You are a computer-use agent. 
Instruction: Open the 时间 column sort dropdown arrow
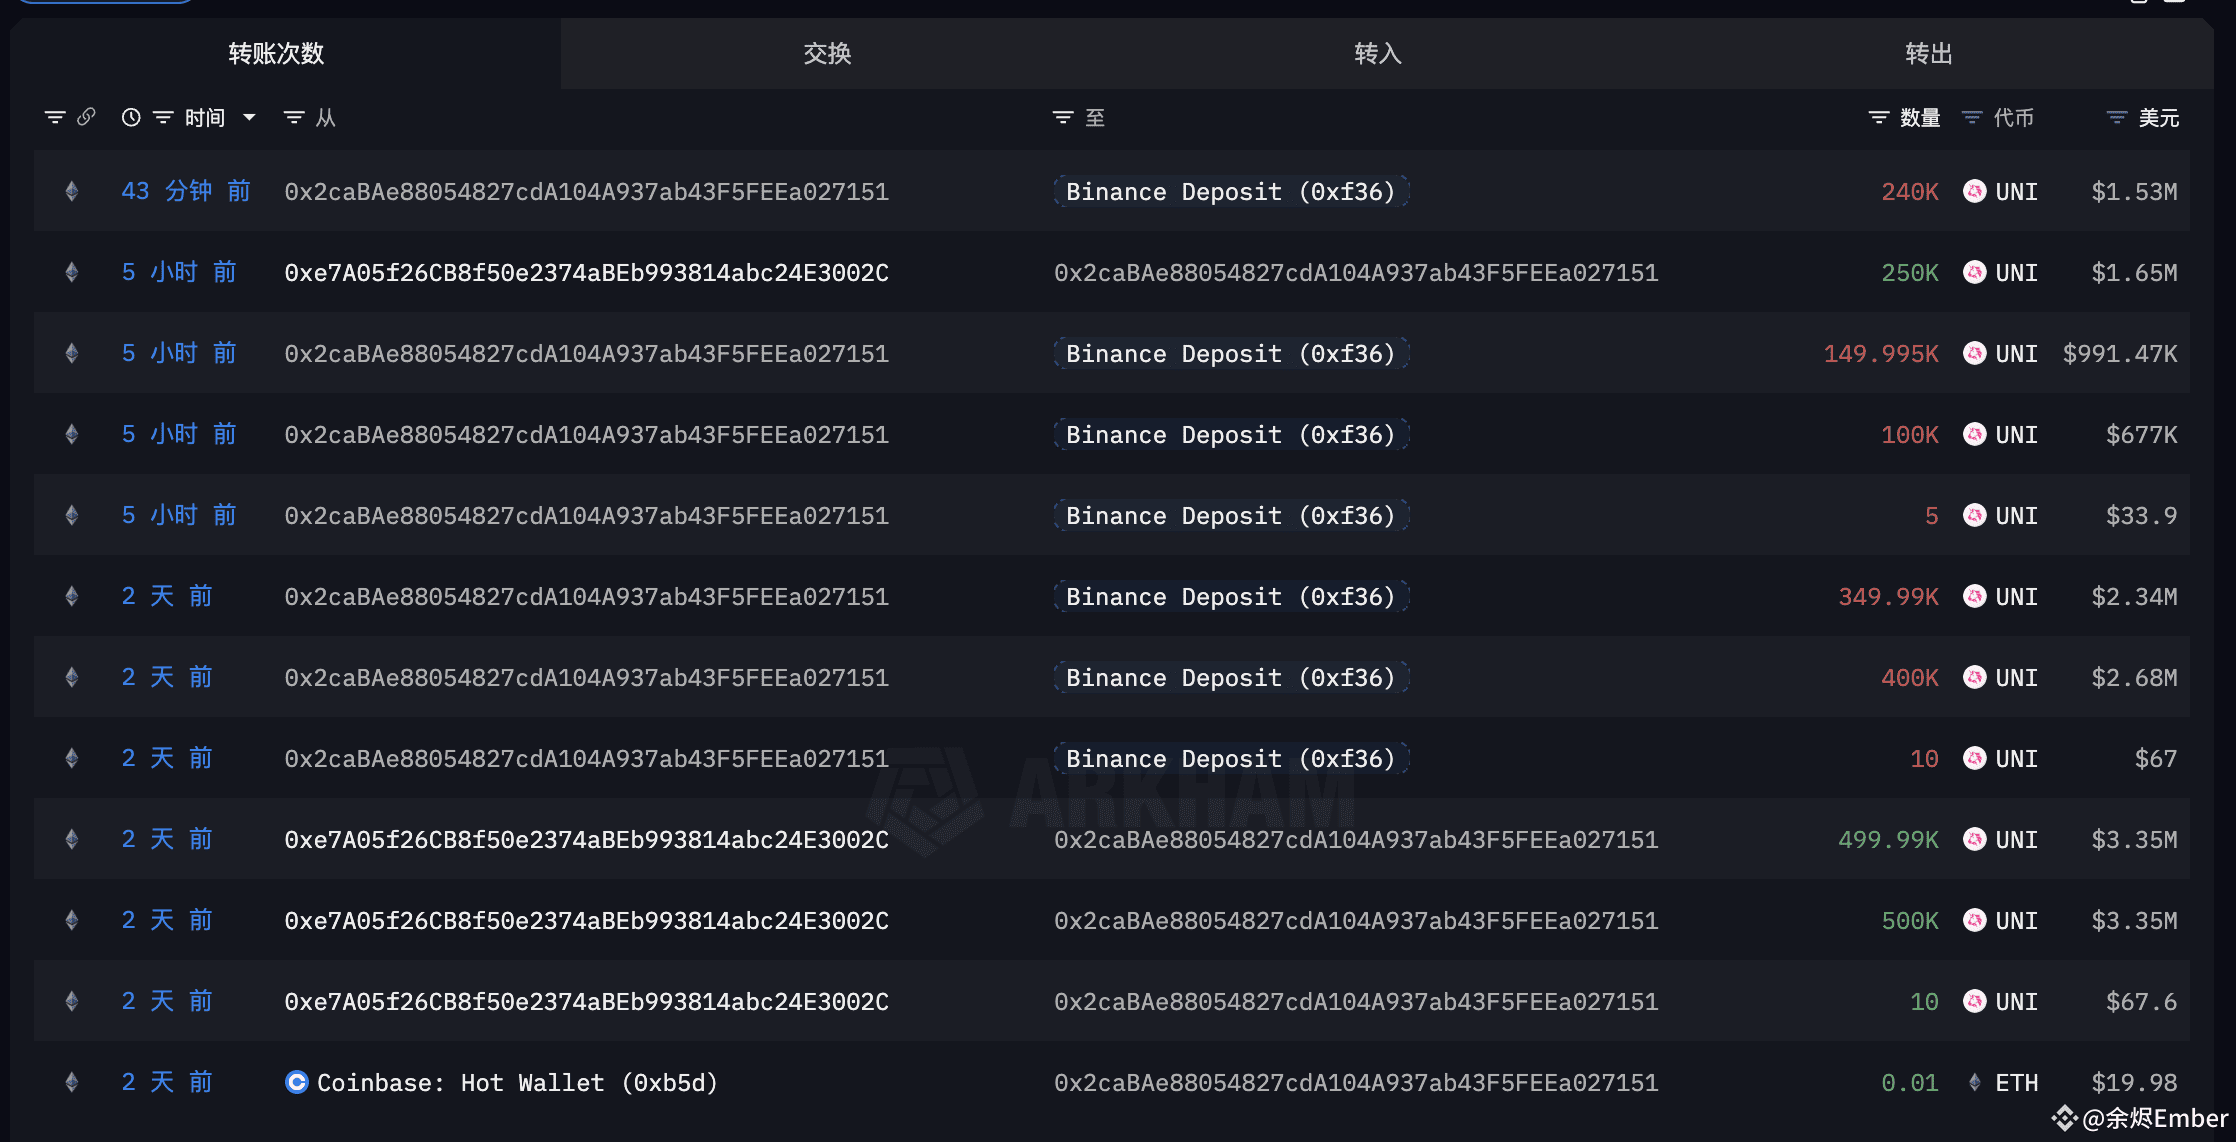(x=249, y=117)
